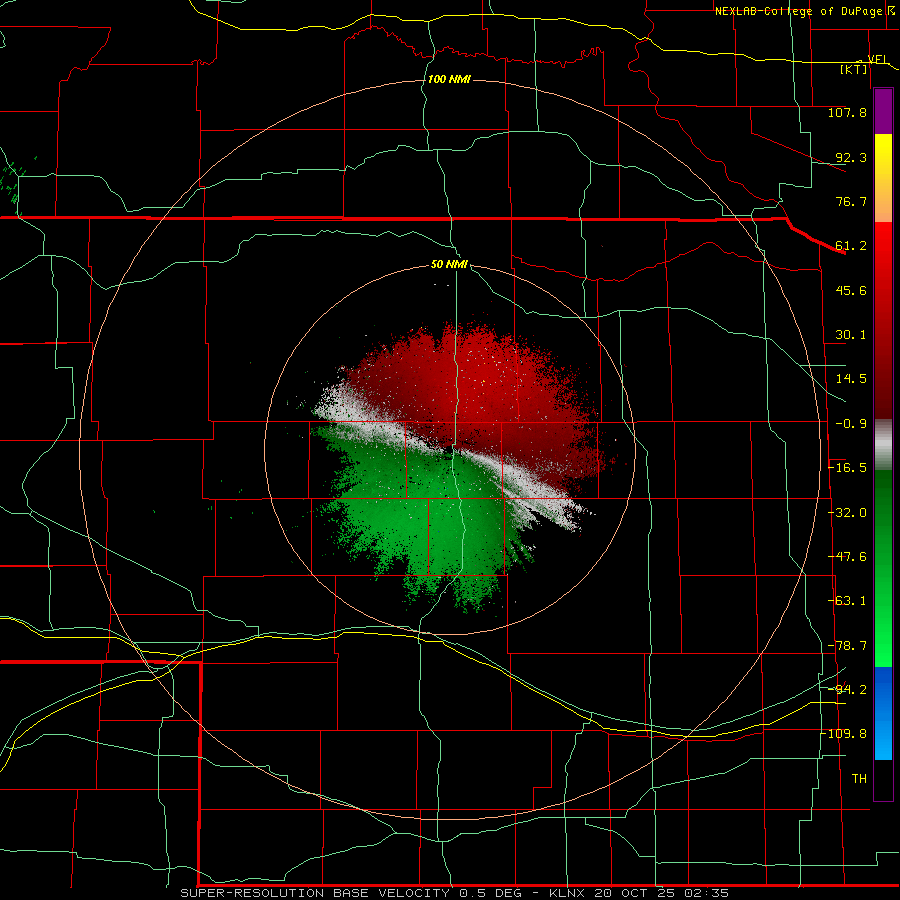Image resolution: width=900 pixels, height=900 pixels.
Task: Click the 100 NMI range ring label
Action: [449, 79]
